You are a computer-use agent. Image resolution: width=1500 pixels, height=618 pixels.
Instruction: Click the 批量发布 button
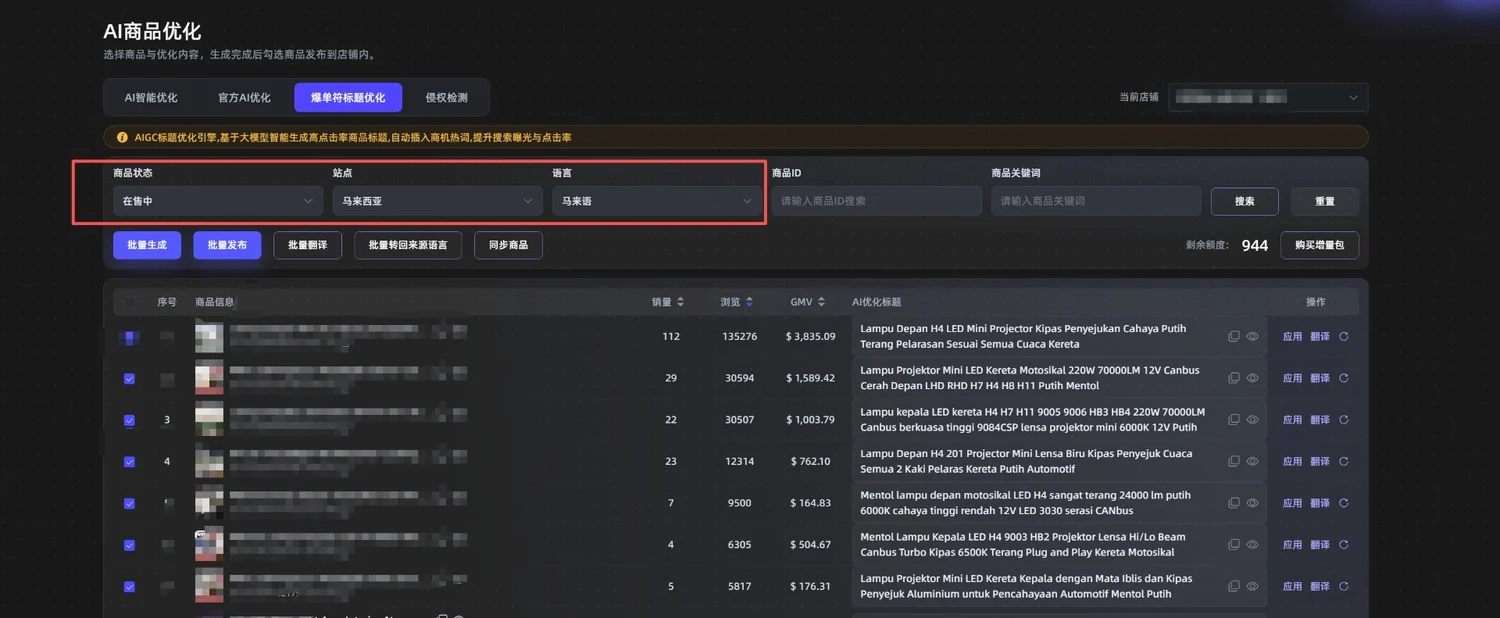227,245
